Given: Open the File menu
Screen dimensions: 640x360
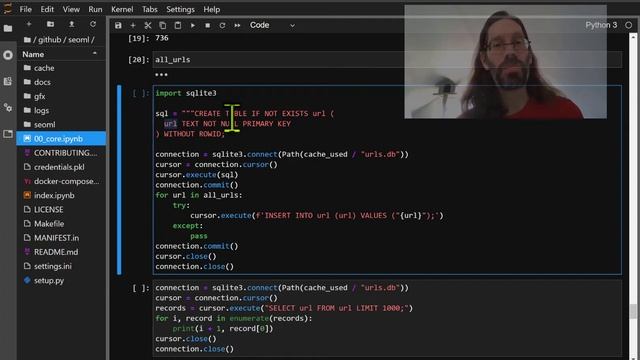Looking at the screenshot, I should click(x=25, y=9).
